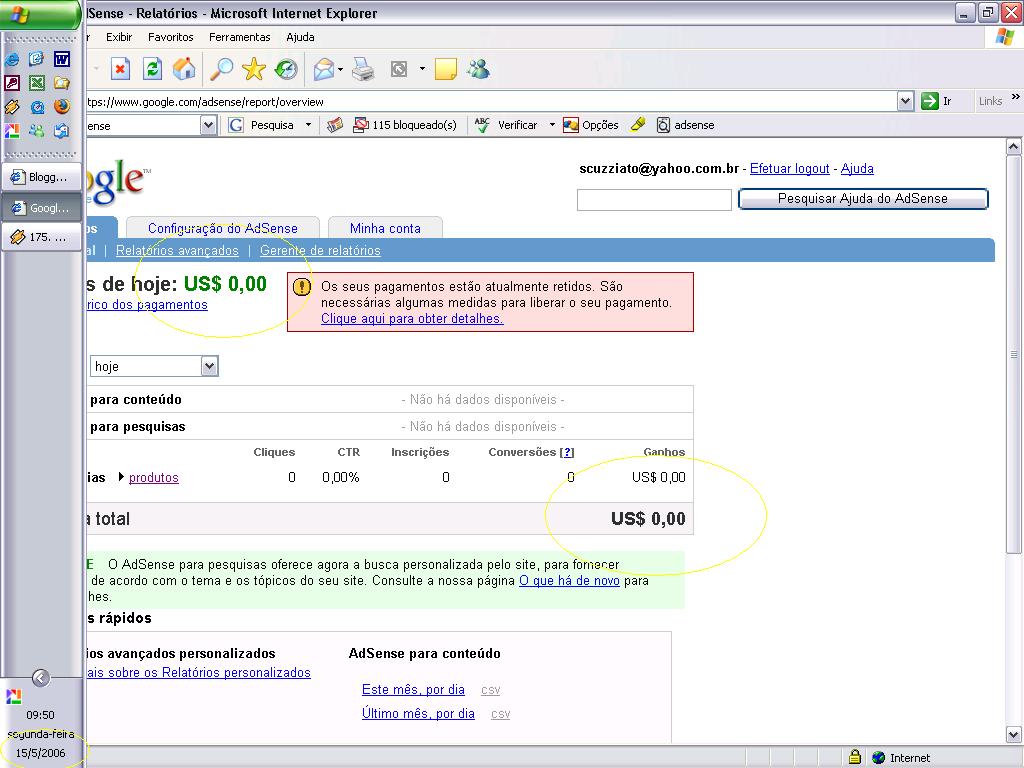Refresh the page with the toolbar icon
This screenshot has height=768, width=1024.
pyautogui.click(x=152, y=69)
